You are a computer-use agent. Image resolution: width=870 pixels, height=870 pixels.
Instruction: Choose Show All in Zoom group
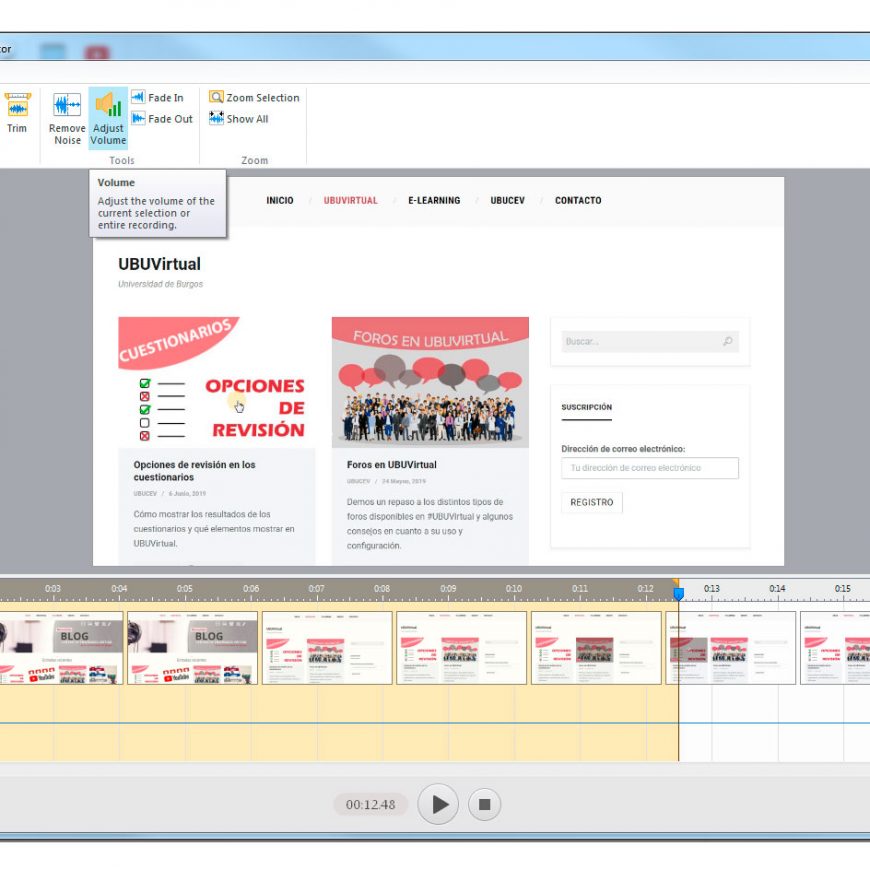(x=239, y=119)
